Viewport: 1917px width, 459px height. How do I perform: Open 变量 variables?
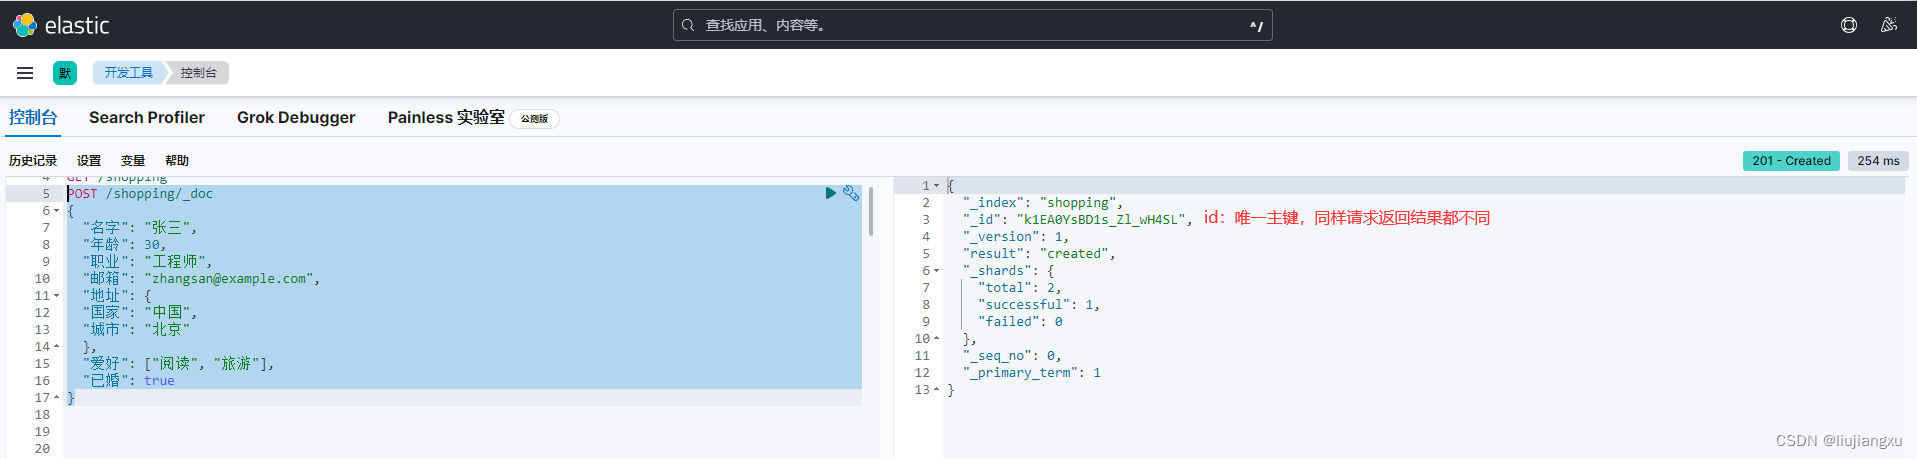pyautogui.click(x=133, y=160)
